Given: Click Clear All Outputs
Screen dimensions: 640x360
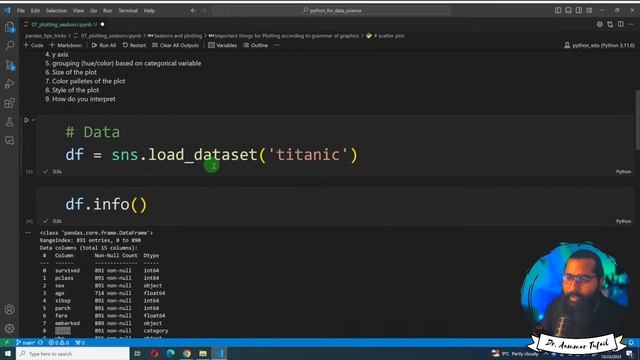Looking at the screenshot, I should pyautogui.click(x=176, y=45).
